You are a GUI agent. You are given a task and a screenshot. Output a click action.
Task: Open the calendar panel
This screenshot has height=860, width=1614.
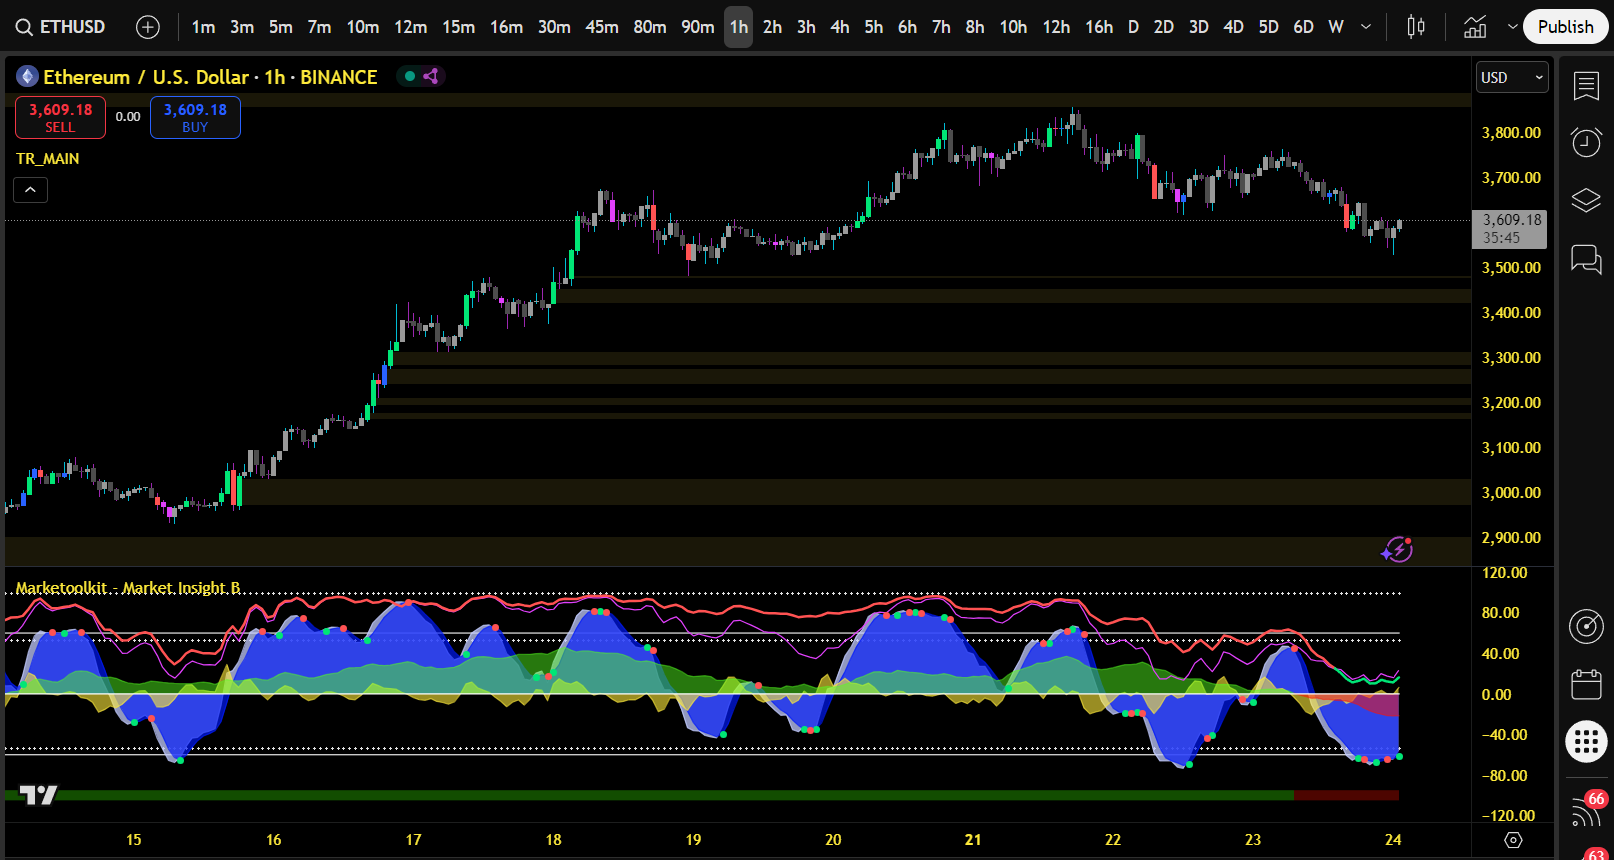click(1586, 684)
